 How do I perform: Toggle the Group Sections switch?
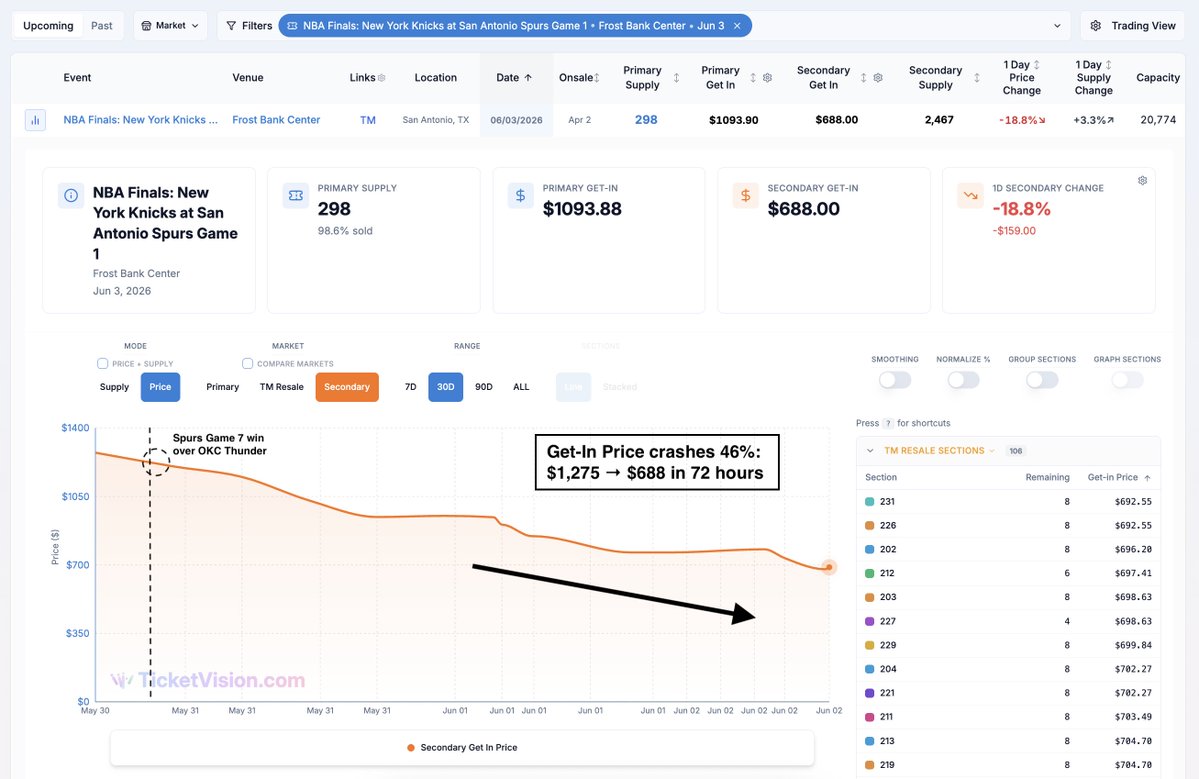pyautogui.click(x=1042, y=380)
